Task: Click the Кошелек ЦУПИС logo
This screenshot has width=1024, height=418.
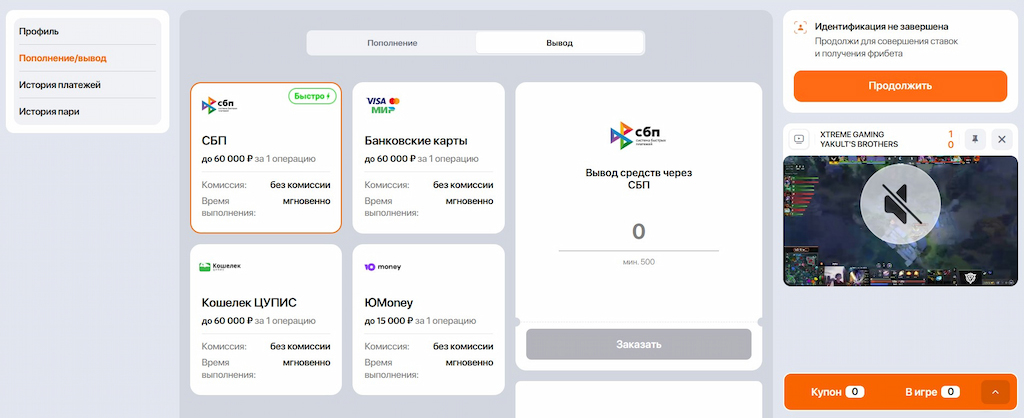Action: click(x=219, y=266)
